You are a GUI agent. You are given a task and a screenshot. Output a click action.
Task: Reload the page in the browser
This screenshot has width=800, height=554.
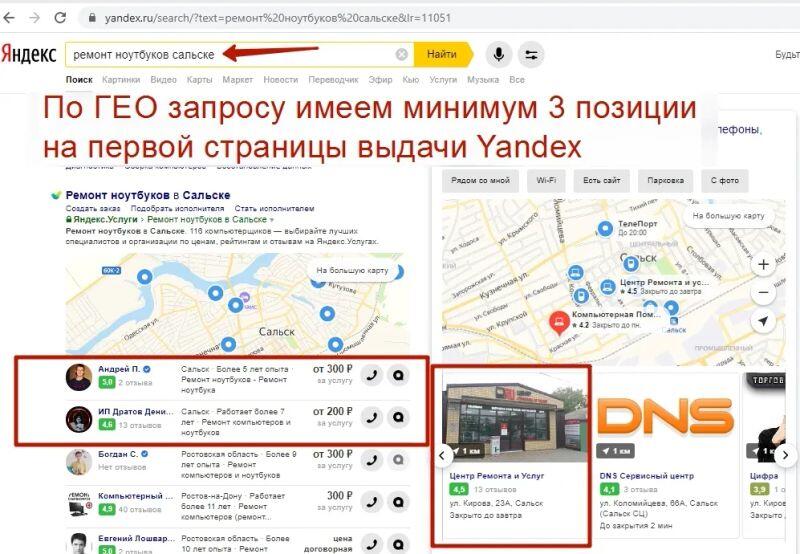pyautogui.click(x=60, y=18)
